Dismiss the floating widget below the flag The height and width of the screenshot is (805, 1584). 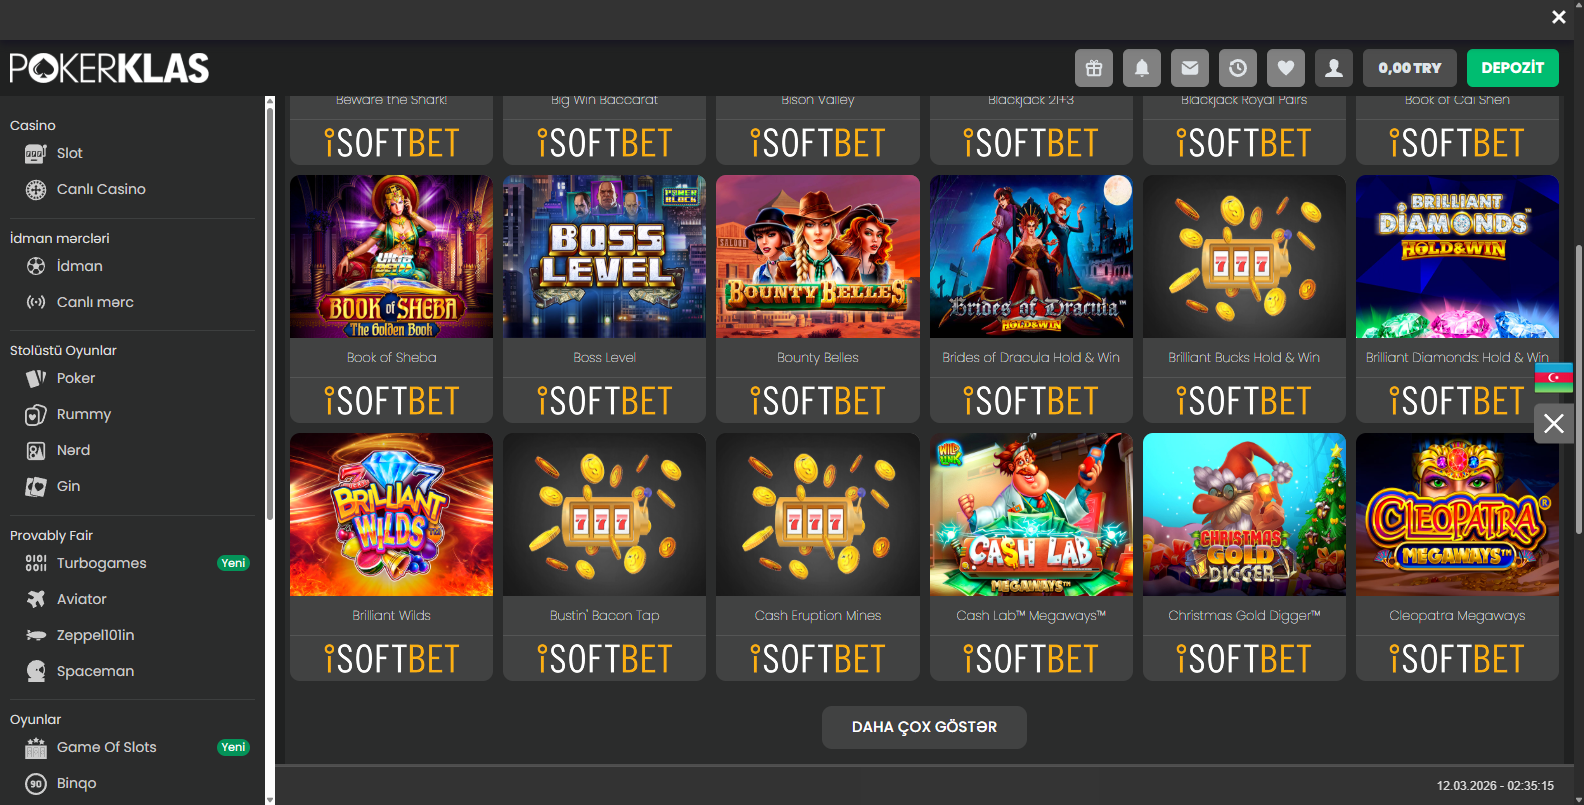pos(1554,424)
